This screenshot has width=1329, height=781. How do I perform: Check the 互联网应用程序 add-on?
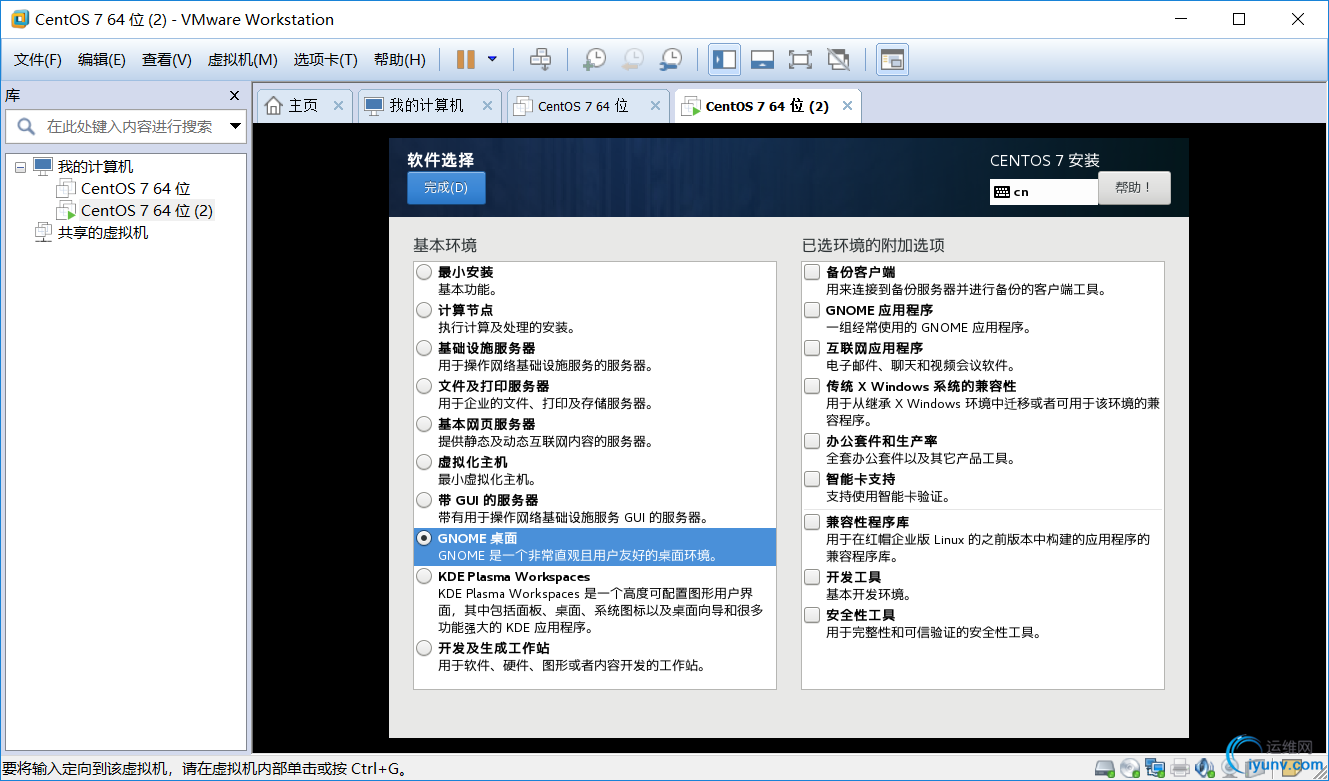[x=813, y=348]
